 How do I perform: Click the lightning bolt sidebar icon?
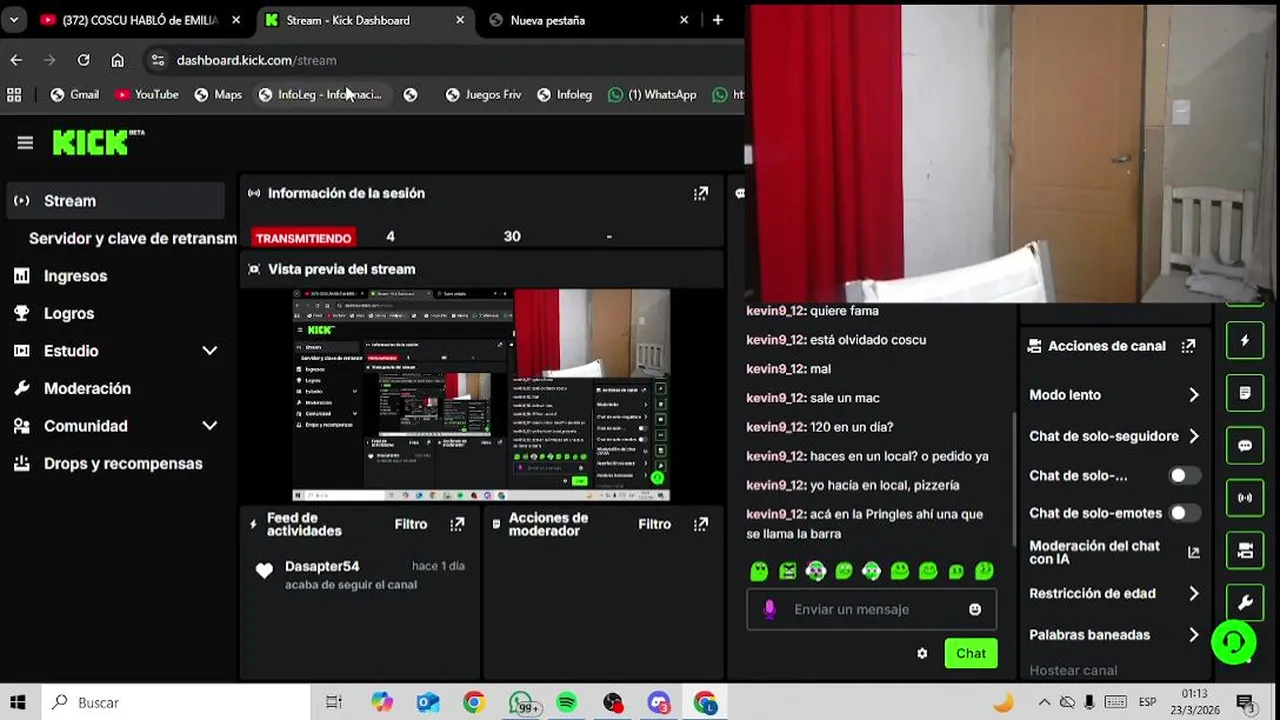[x=1245, y=341]
